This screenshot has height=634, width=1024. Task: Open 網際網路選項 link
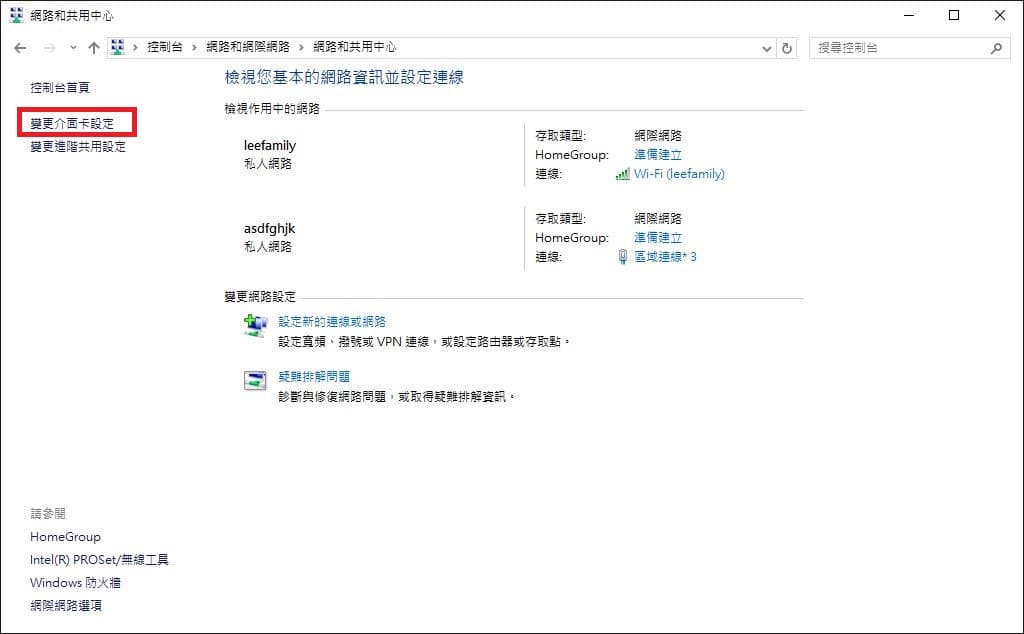tap(66, 605)
